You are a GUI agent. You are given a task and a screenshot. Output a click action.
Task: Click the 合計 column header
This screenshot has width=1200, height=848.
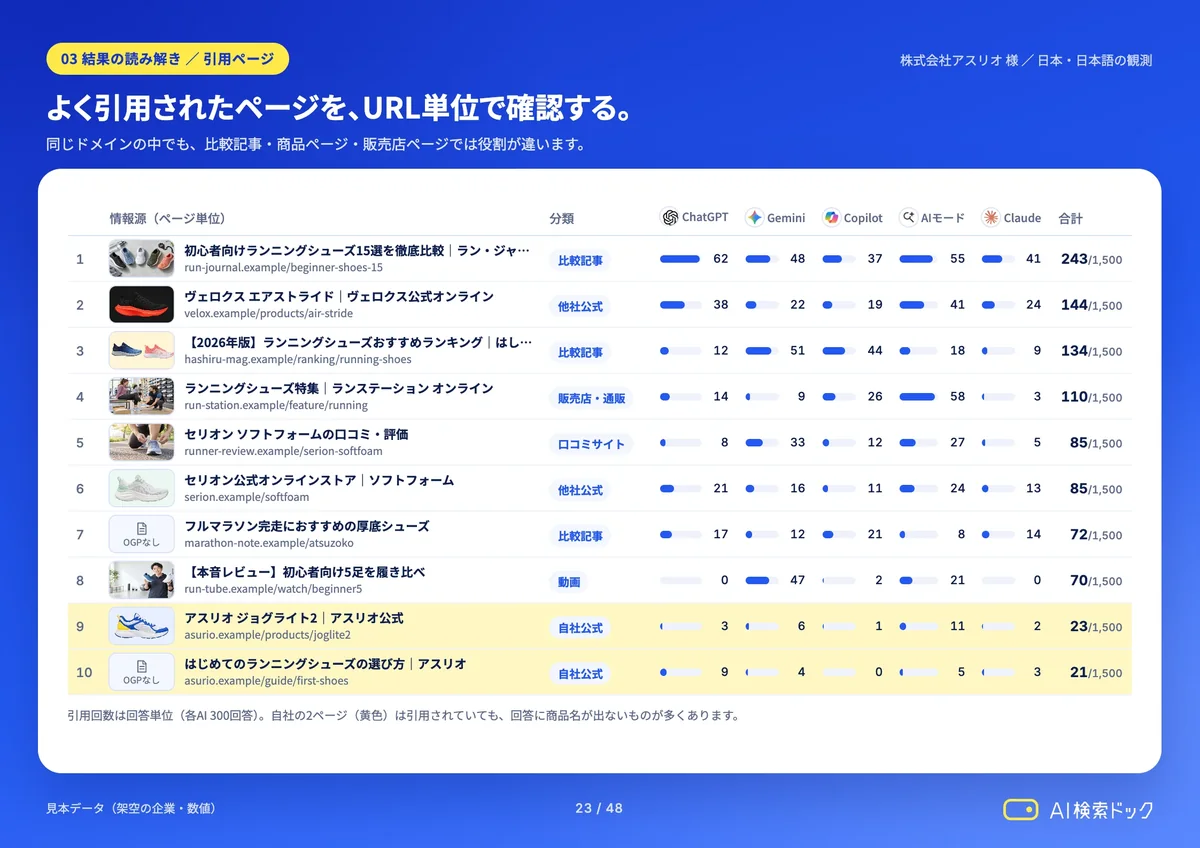1070,219
